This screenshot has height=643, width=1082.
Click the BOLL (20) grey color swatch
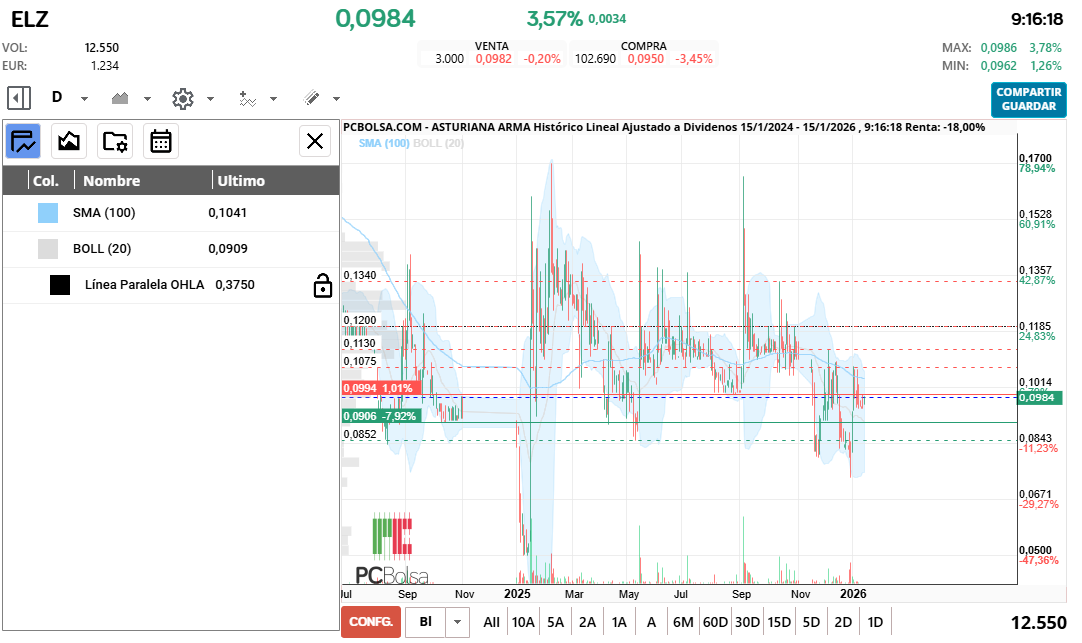48,248
